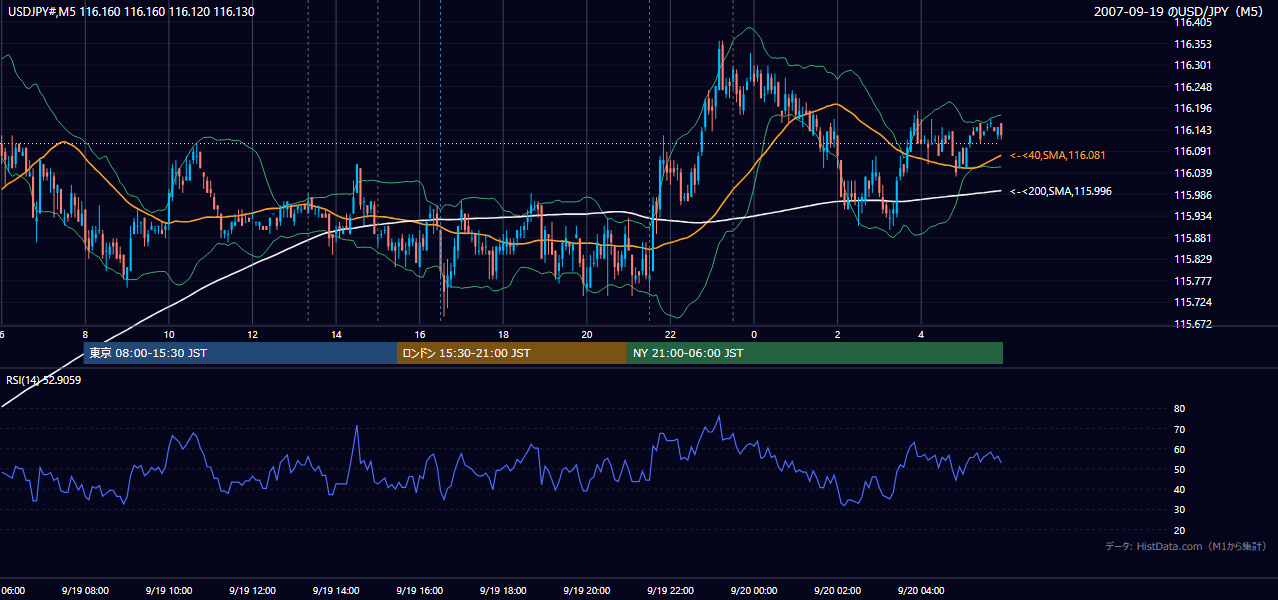Click price axis label 116.039
The height and width of the screenshot is (600, 1278).
[x=1193, y=174]
